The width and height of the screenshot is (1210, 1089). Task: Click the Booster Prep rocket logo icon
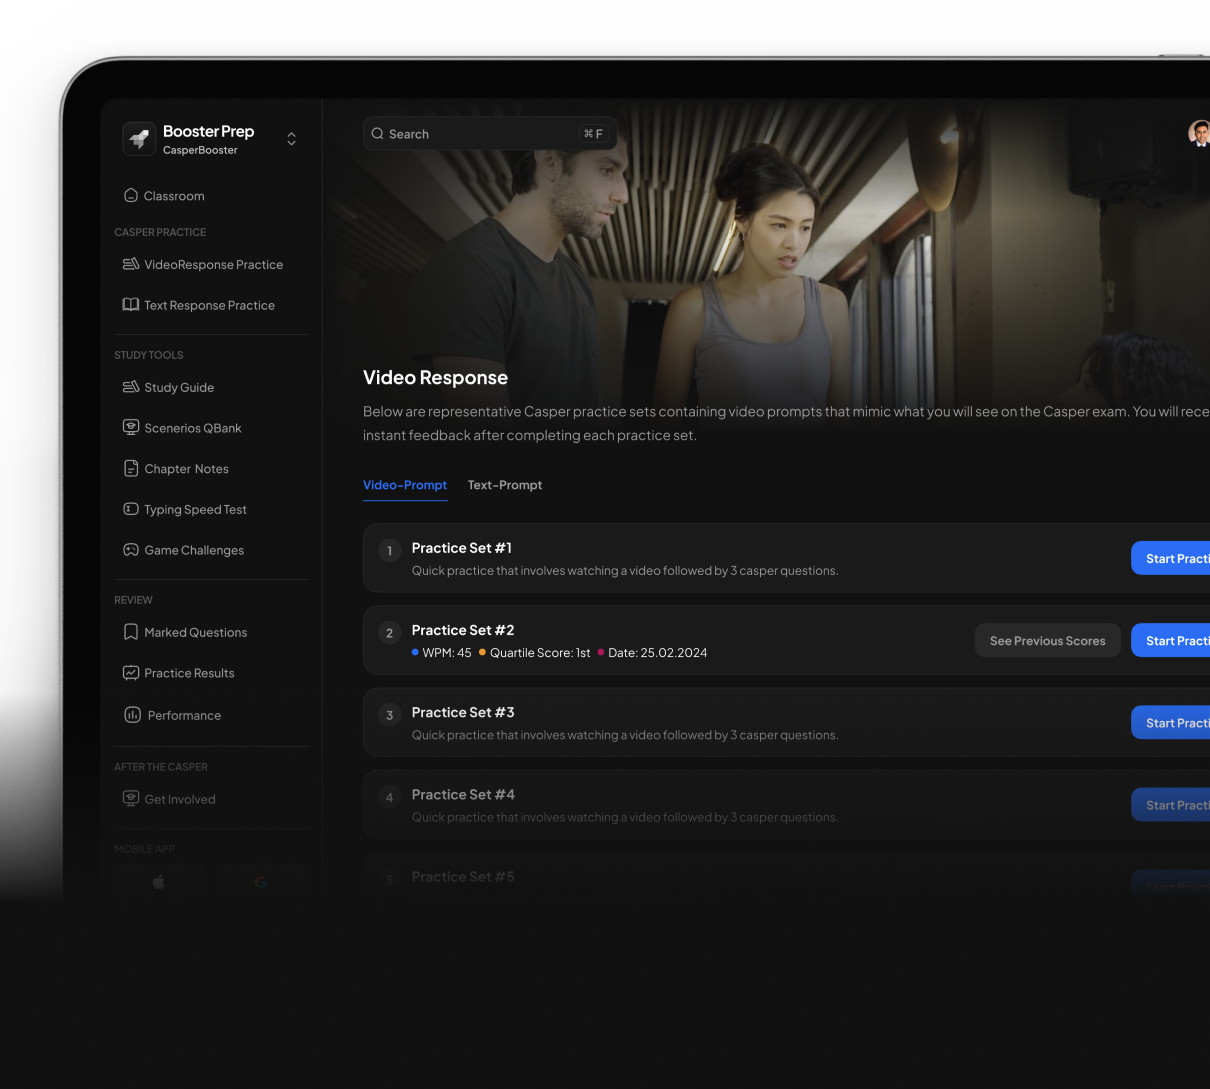(139, 139)
